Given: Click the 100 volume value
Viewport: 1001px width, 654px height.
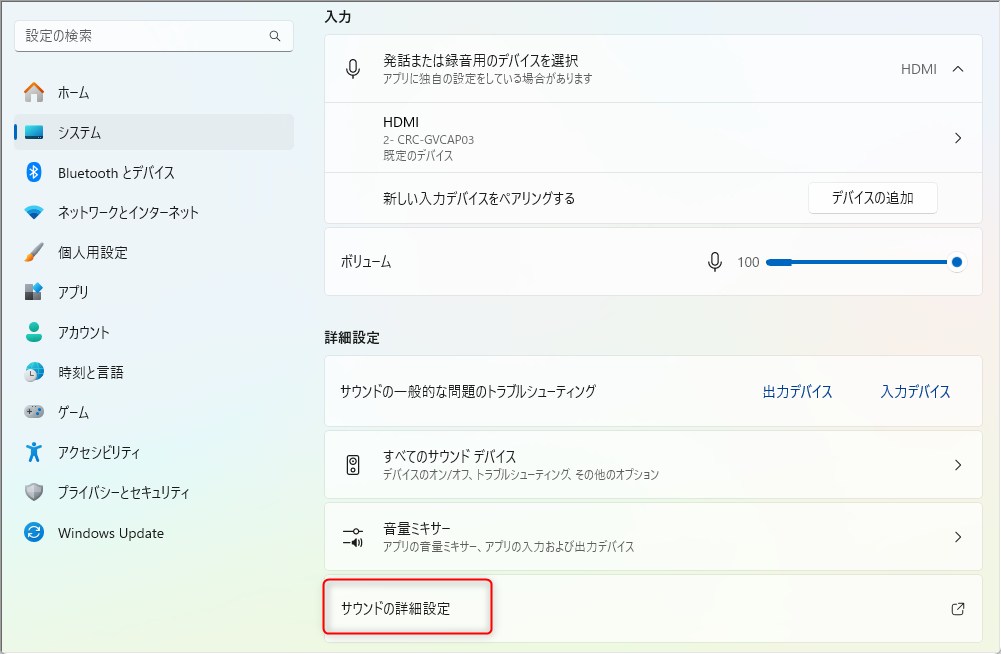Looking at the screenshot, I should pyautogui.click(x=748, y=262).
